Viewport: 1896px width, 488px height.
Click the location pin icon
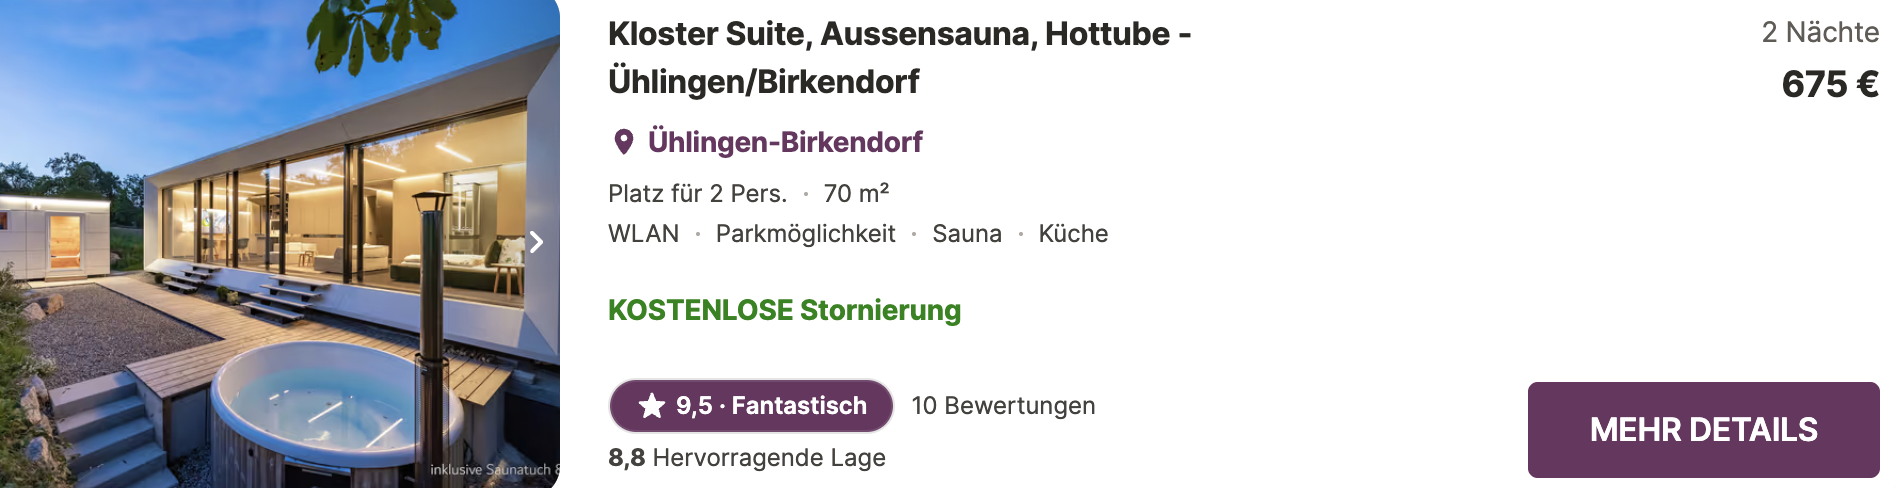623,142
